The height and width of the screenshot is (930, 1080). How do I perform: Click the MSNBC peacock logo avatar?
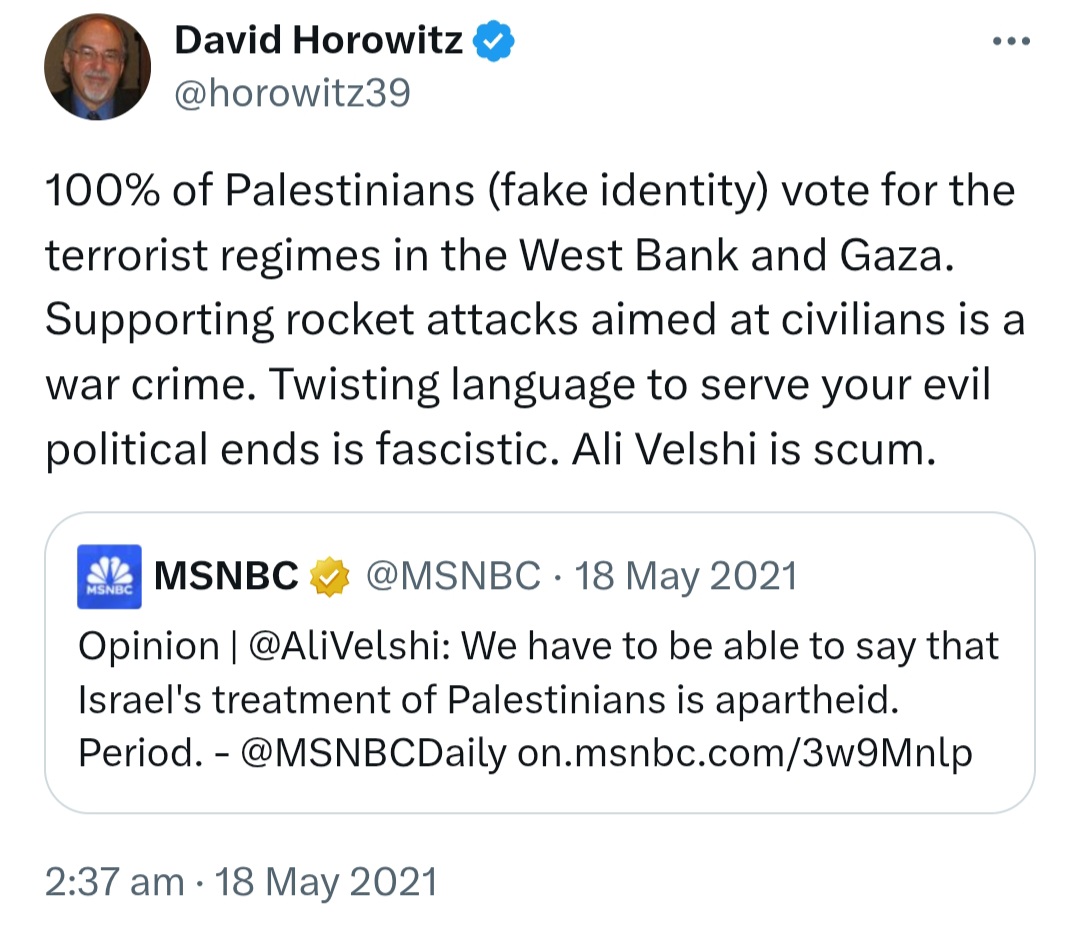click(107, 577)
